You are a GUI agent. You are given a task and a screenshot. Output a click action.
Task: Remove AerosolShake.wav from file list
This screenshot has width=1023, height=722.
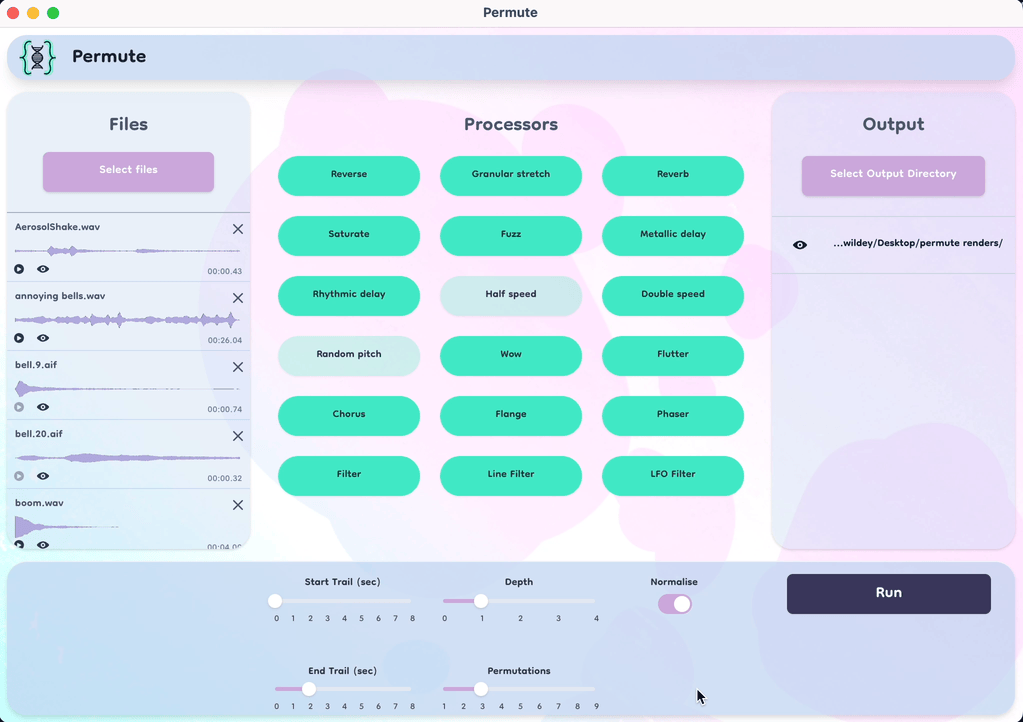pyautogui.click(x=238, y=229)
